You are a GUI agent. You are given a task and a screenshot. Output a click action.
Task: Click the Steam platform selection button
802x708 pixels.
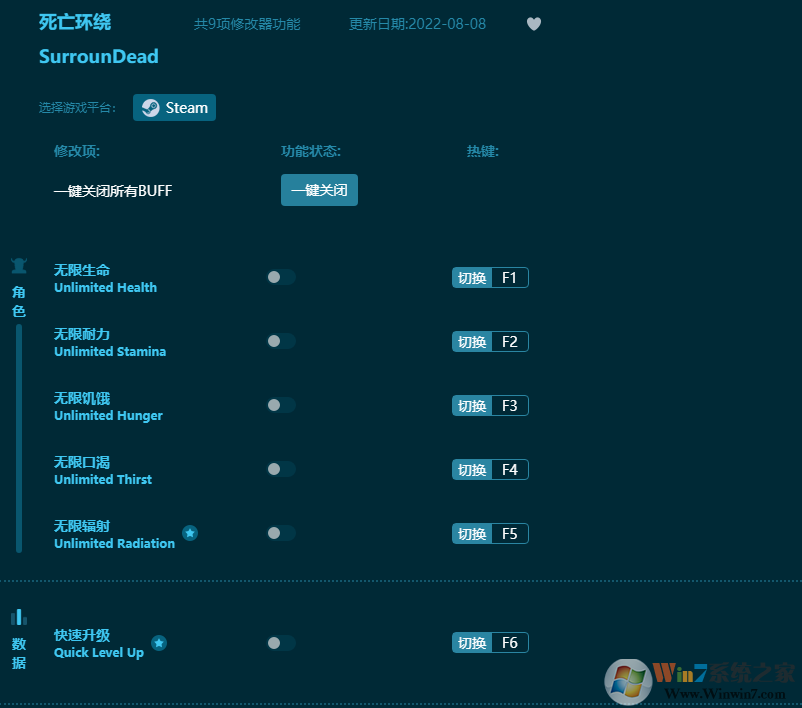coord(174,107)
